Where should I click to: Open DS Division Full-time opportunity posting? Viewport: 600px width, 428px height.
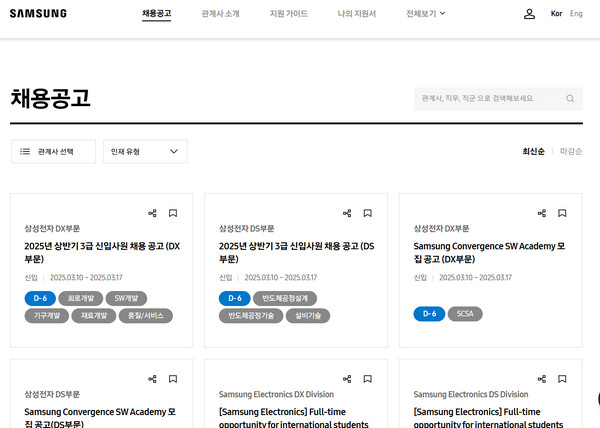[x=488, y=418]
